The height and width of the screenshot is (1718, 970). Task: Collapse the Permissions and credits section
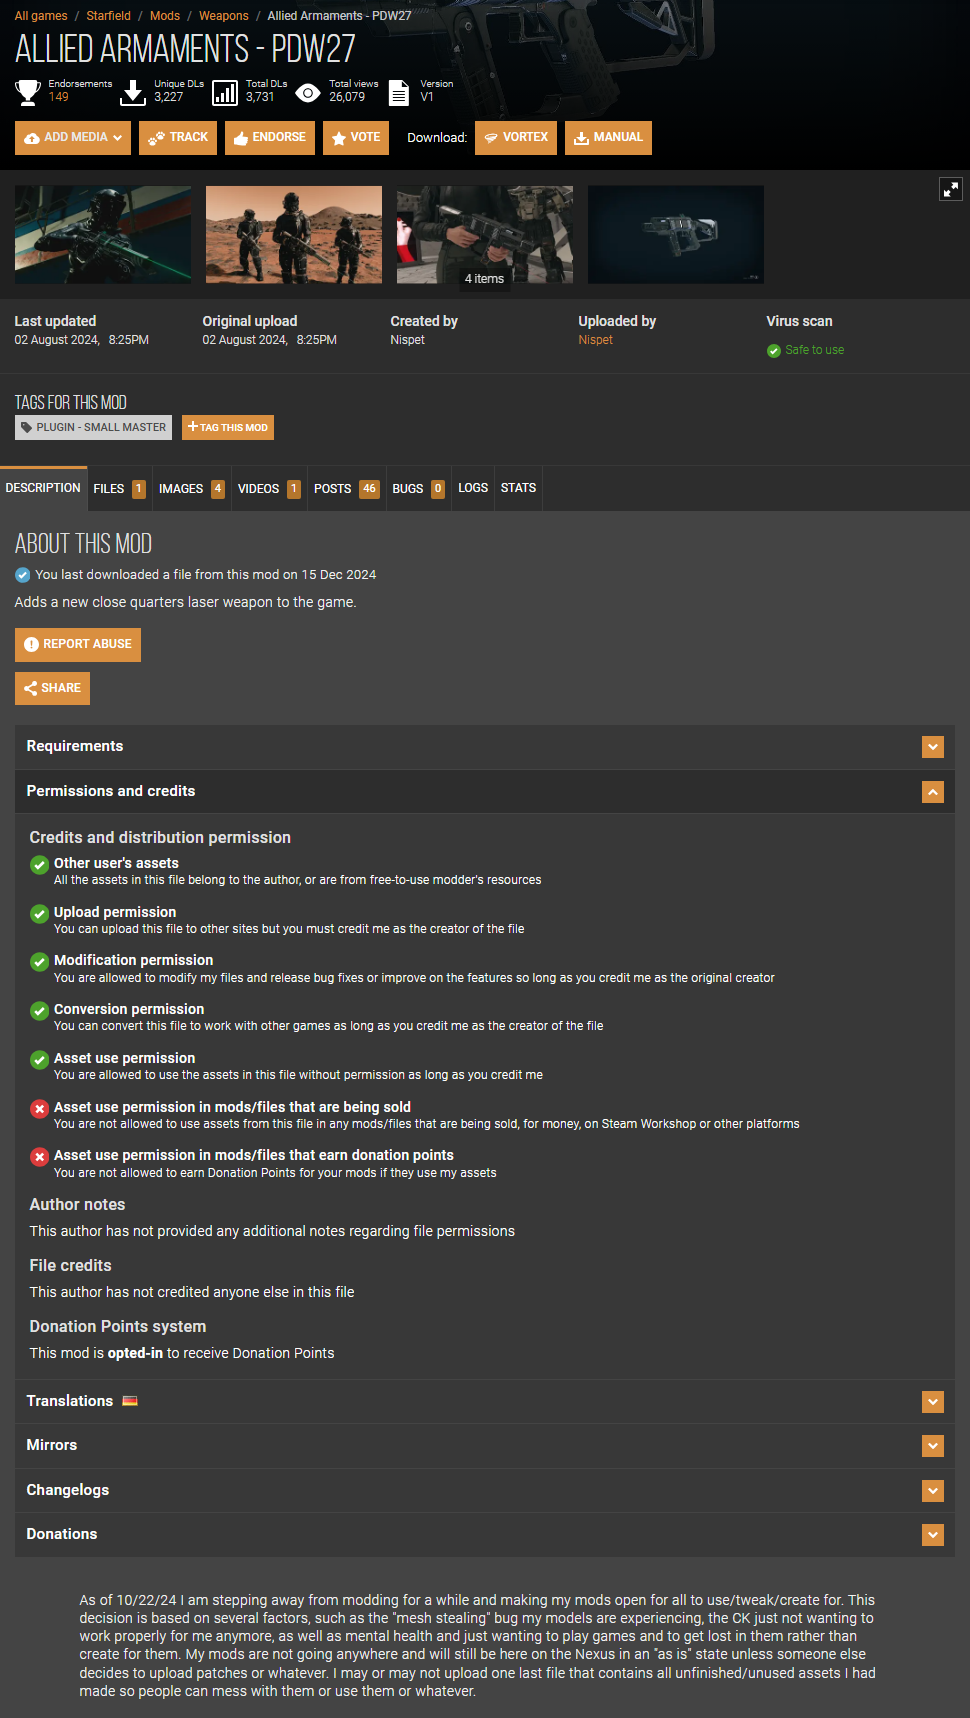932,792
